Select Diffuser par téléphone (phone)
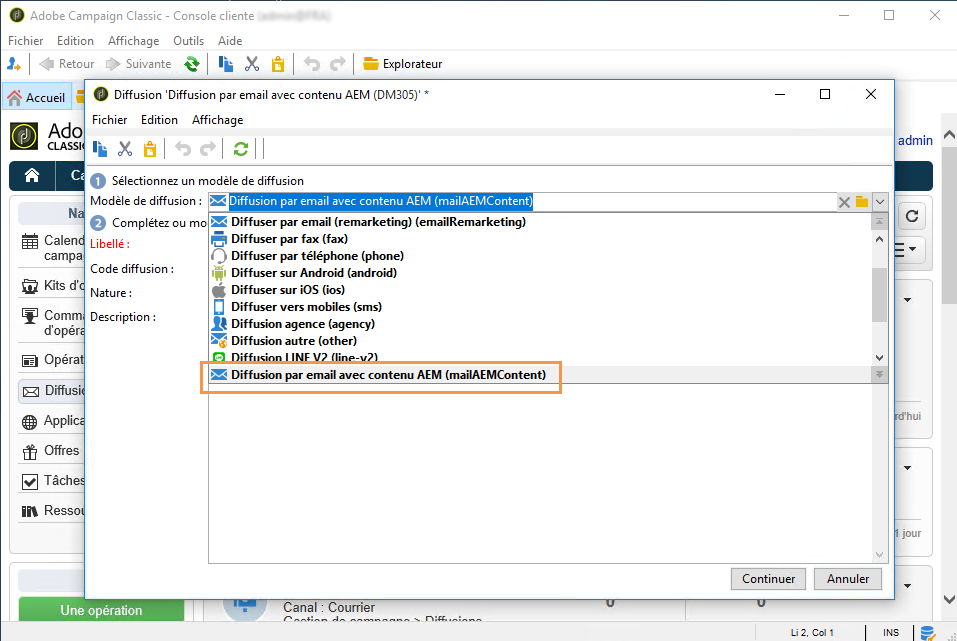957x641 pixels. (317, 256)
